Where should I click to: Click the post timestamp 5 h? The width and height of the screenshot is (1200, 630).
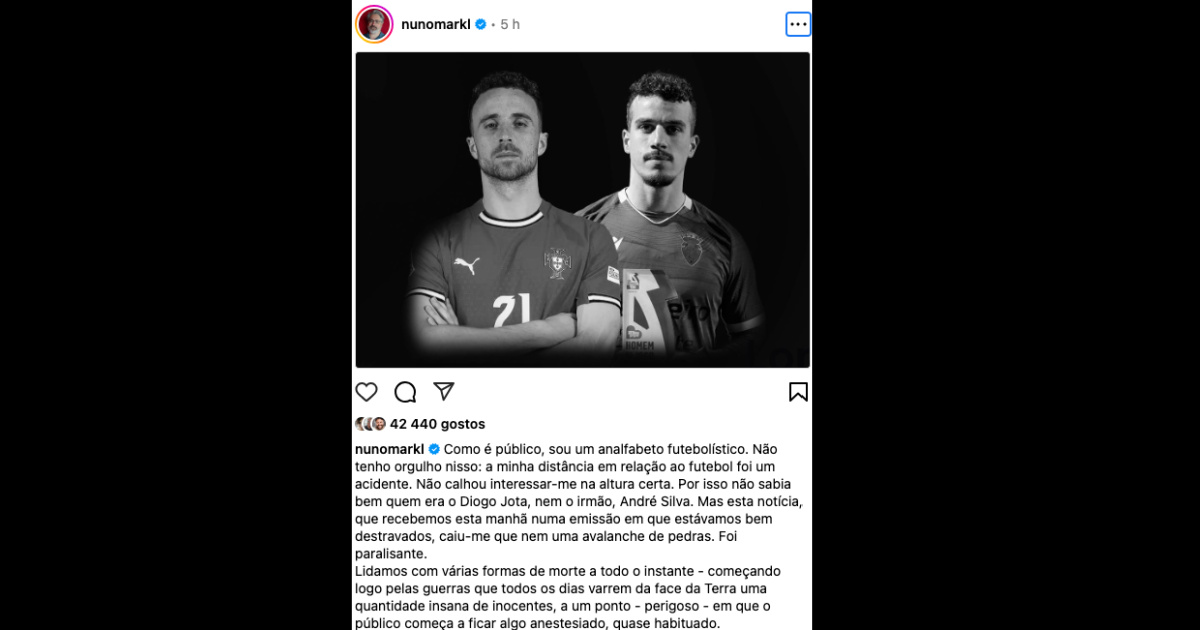coord(510,24)
